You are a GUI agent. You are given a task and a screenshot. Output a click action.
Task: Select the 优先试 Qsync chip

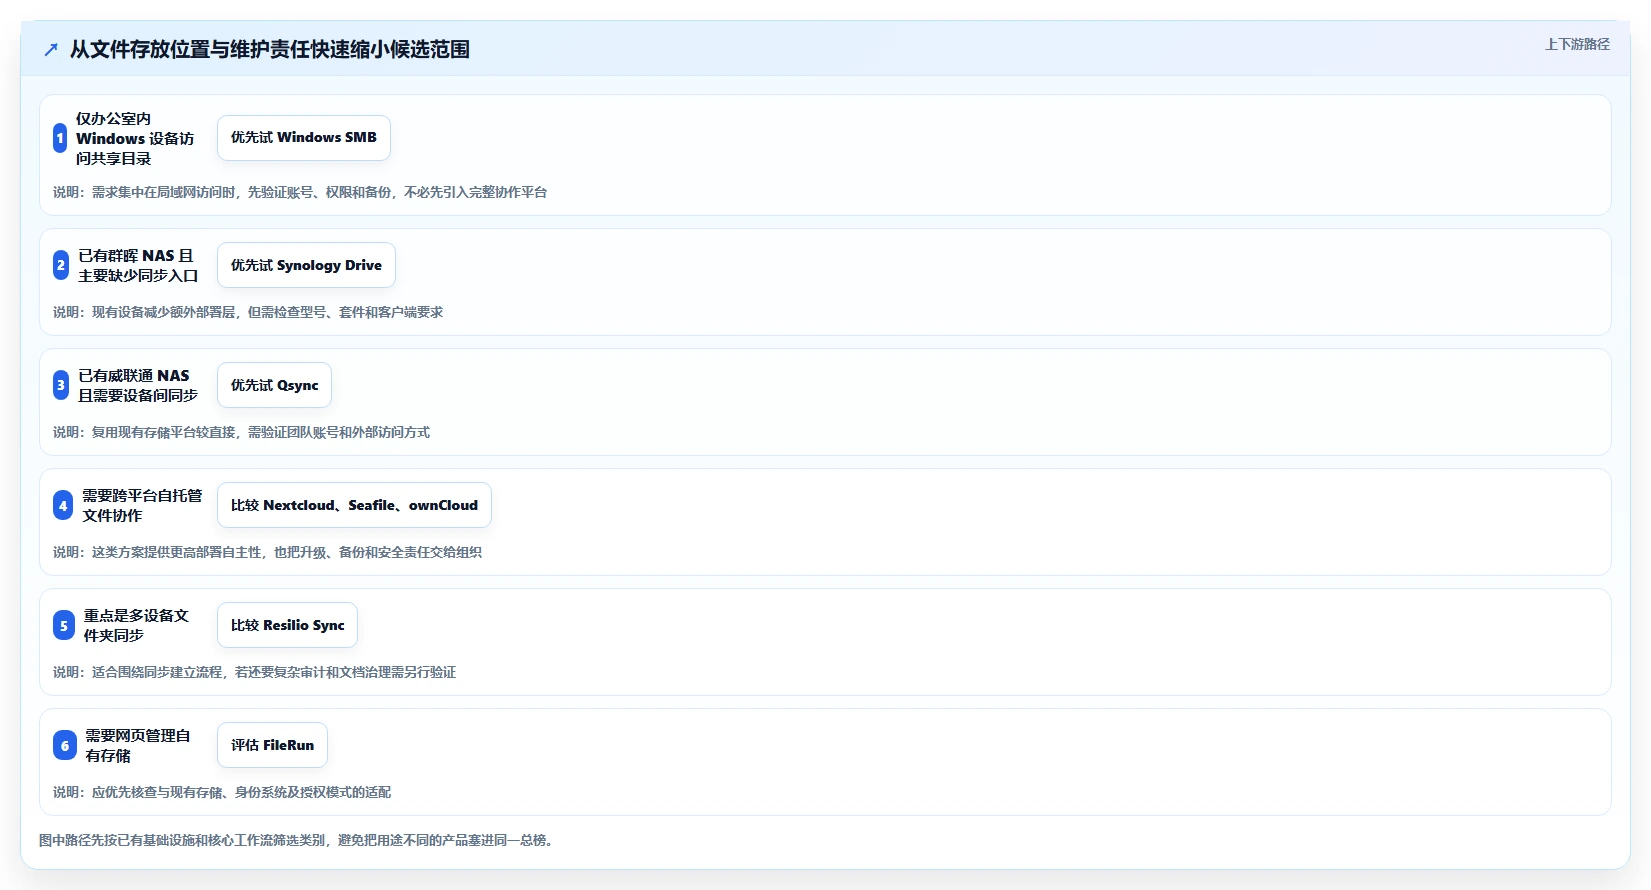(274, 385)
